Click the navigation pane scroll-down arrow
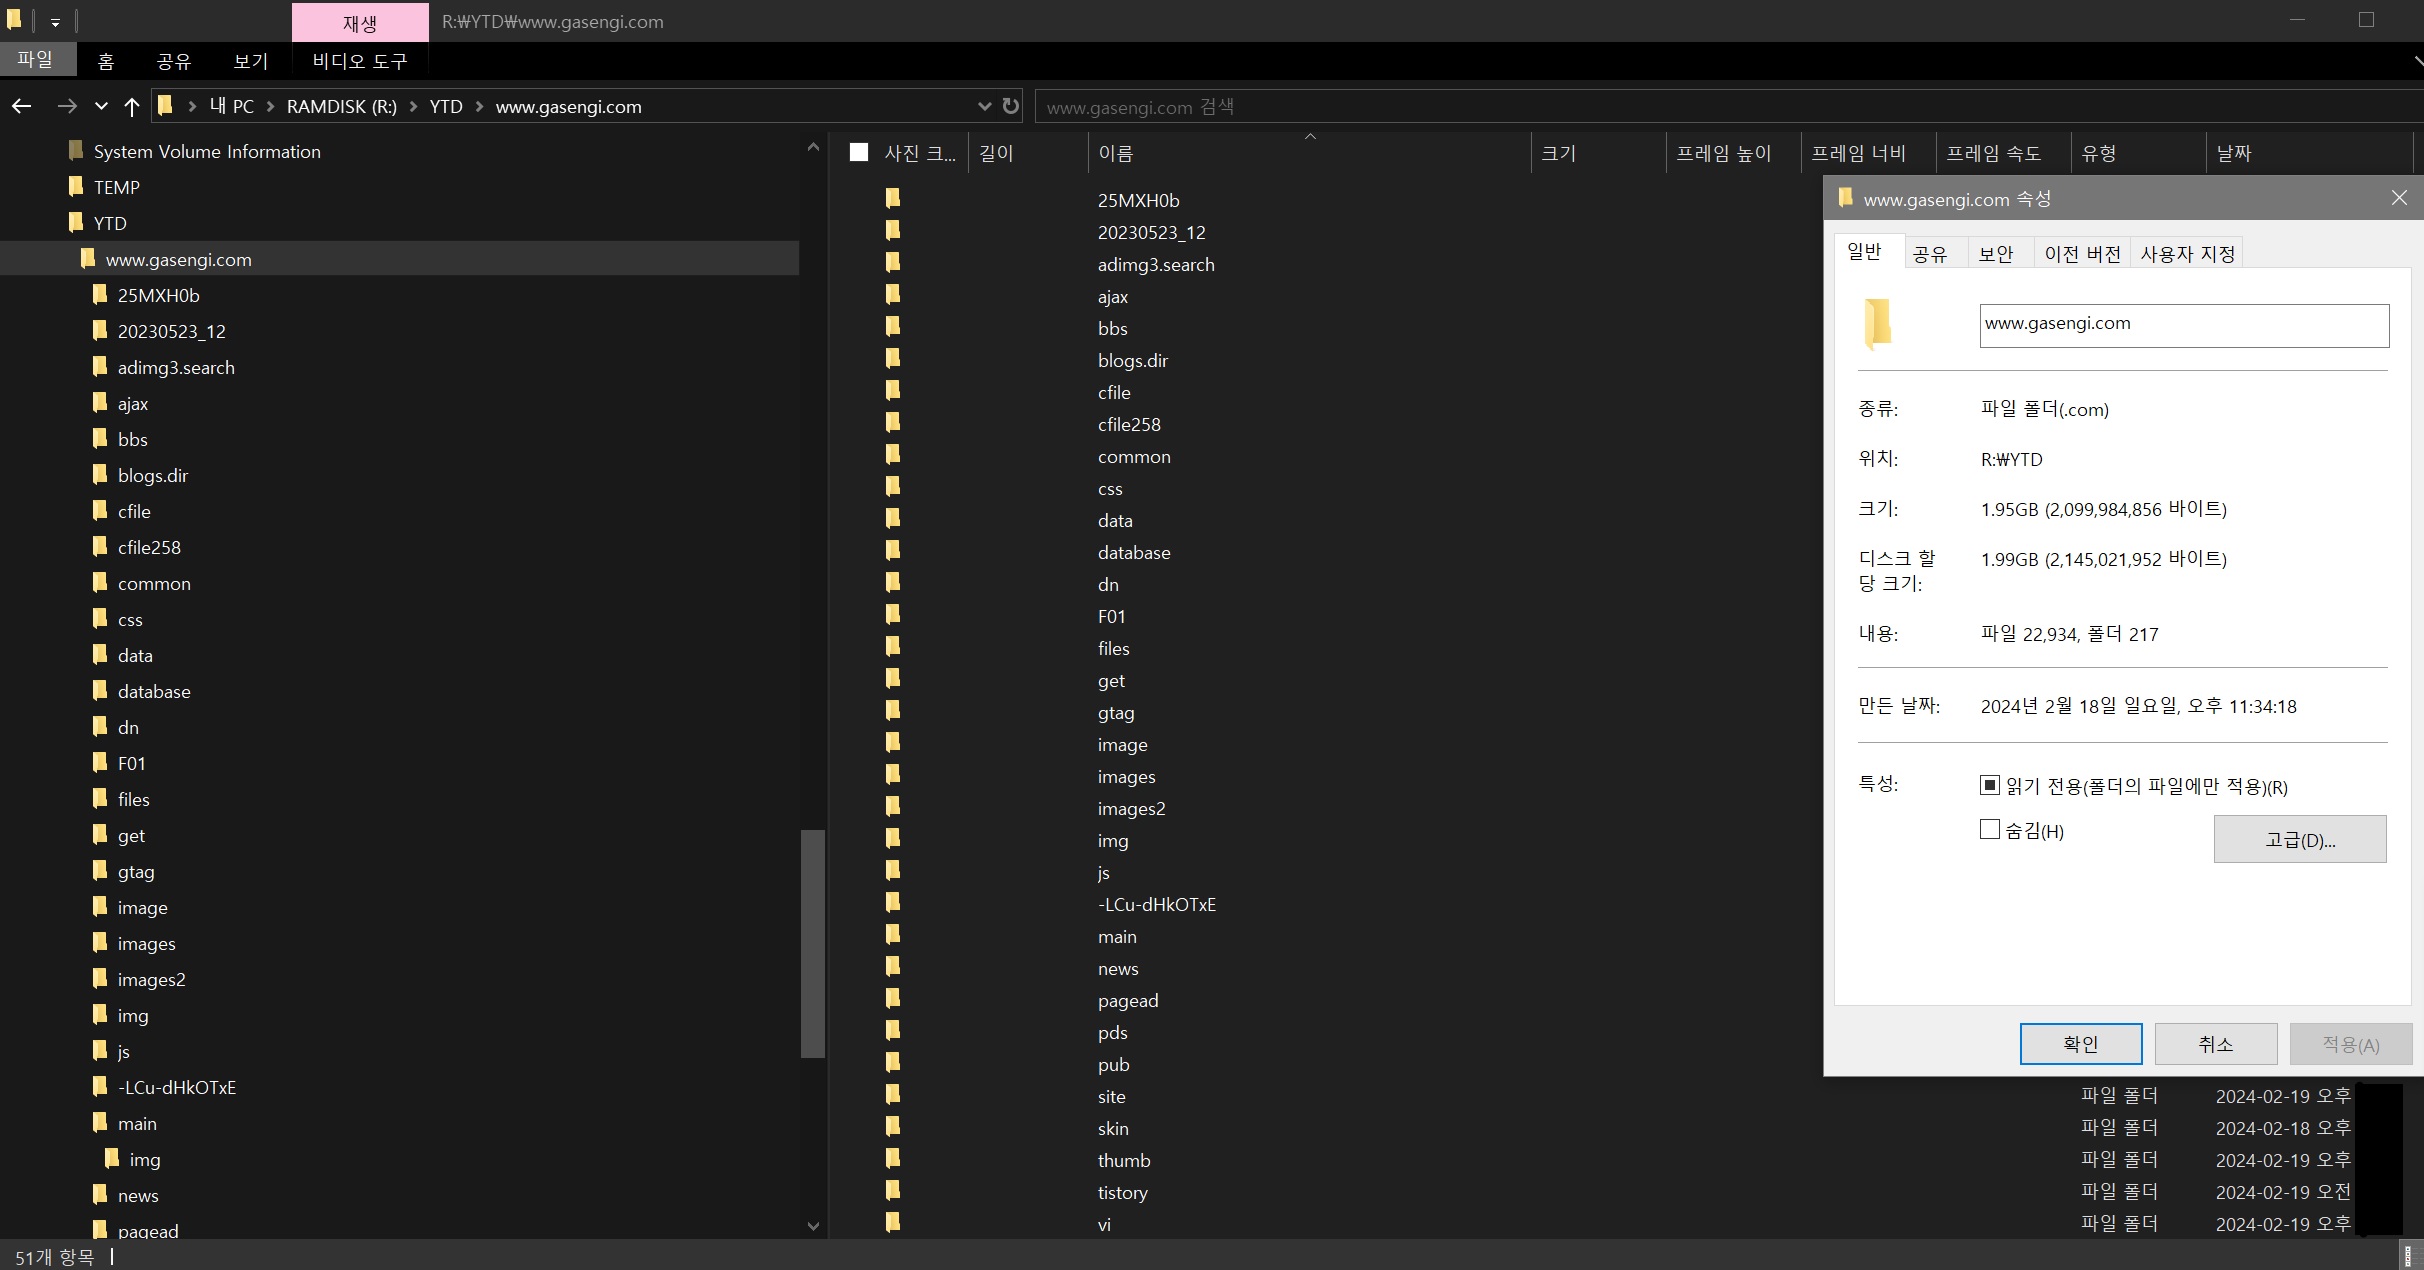Screen dimensions: 2424x1270 click(x=813, y=1226)
